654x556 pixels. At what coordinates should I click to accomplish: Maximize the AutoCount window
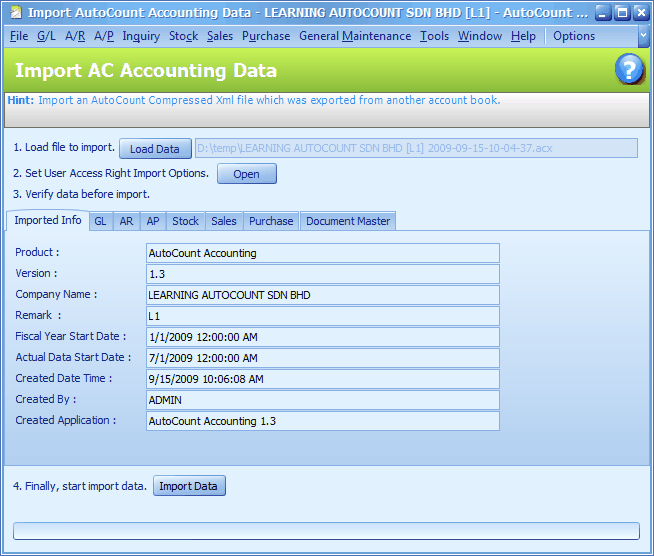click(x=622, y=13)
